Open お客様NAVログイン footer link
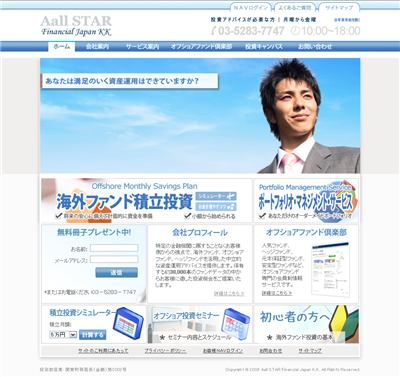The width and height of the screenshot is (400, 377). [x=223, y=351]
